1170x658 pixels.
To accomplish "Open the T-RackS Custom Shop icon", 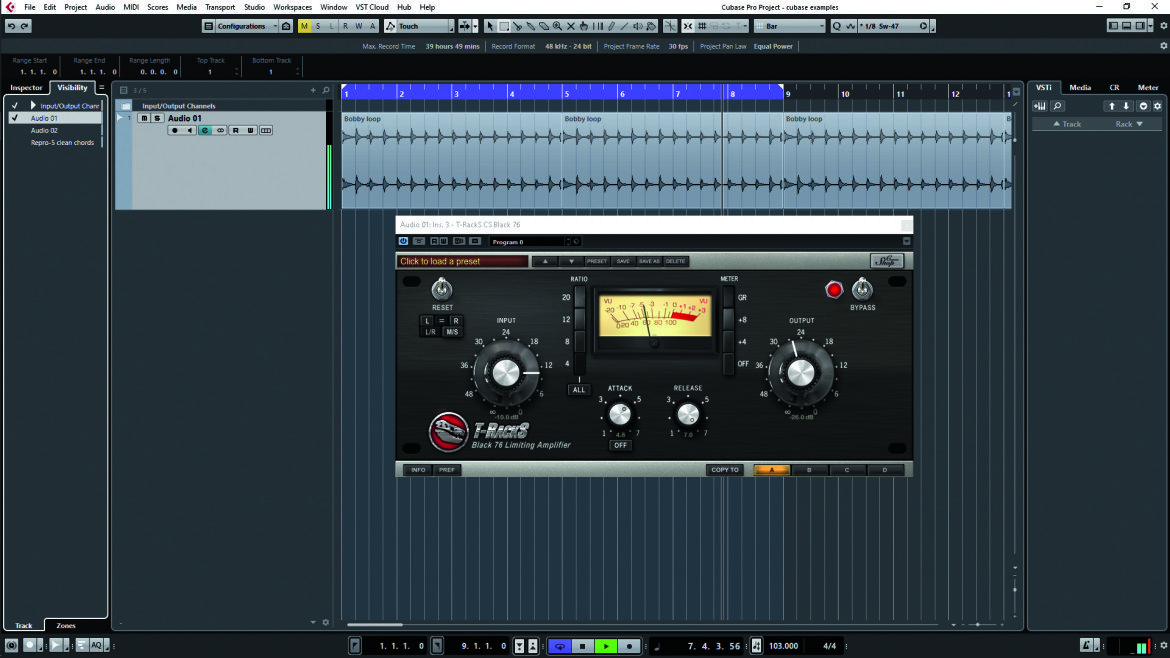I will [886, 261].
